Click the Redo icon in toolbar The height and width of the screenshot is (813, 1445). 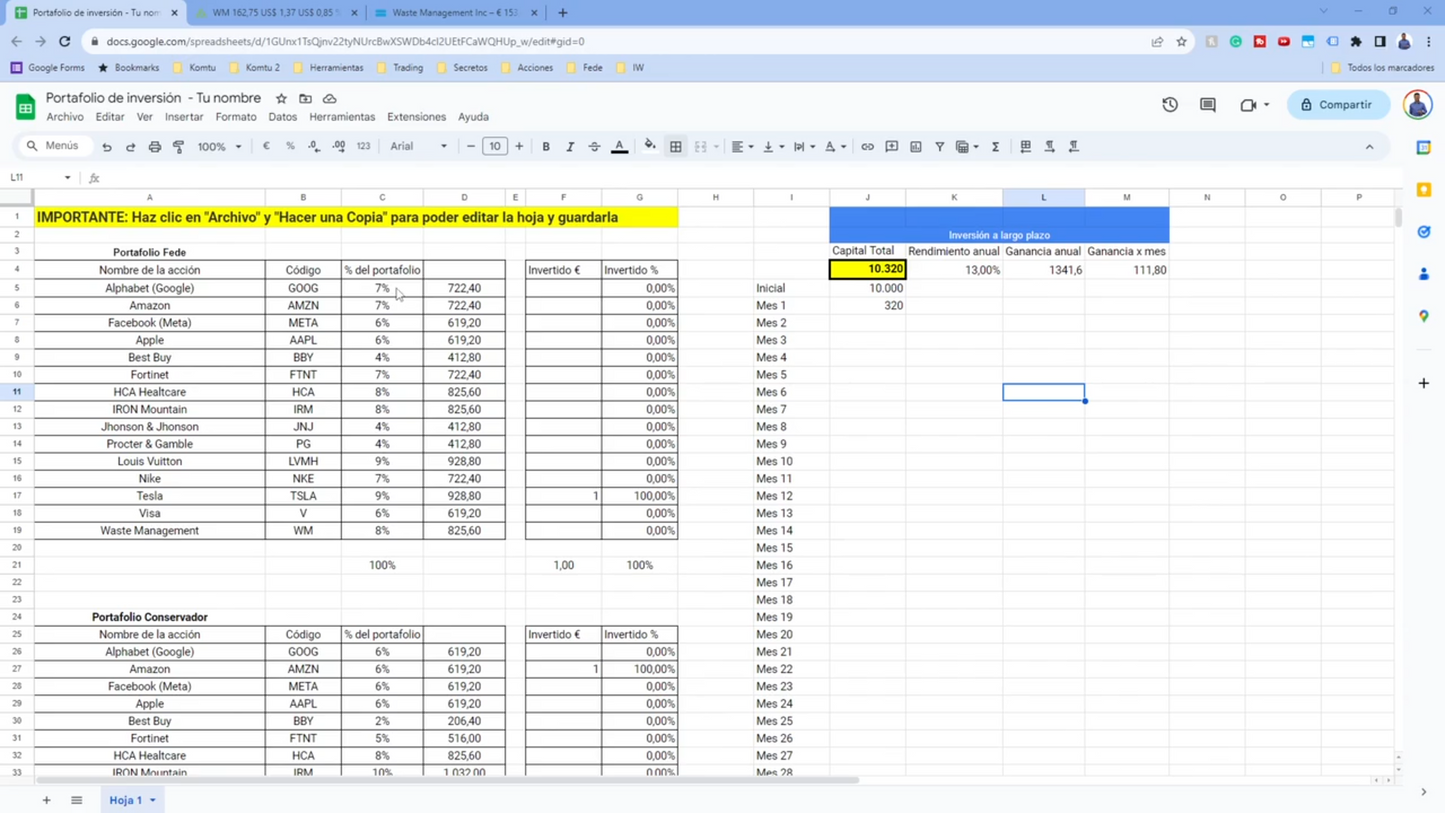click(x=131, y=147)
